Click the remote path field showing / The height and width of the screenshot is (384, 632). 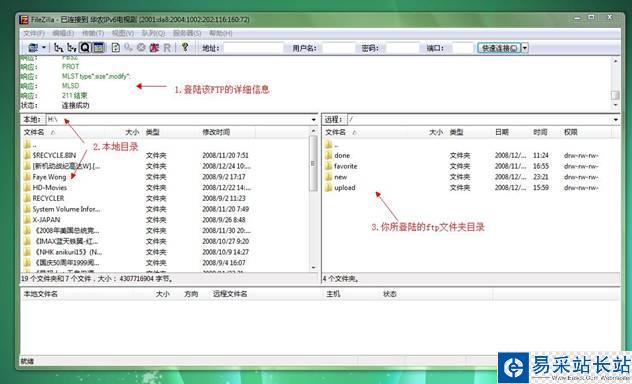480,120
